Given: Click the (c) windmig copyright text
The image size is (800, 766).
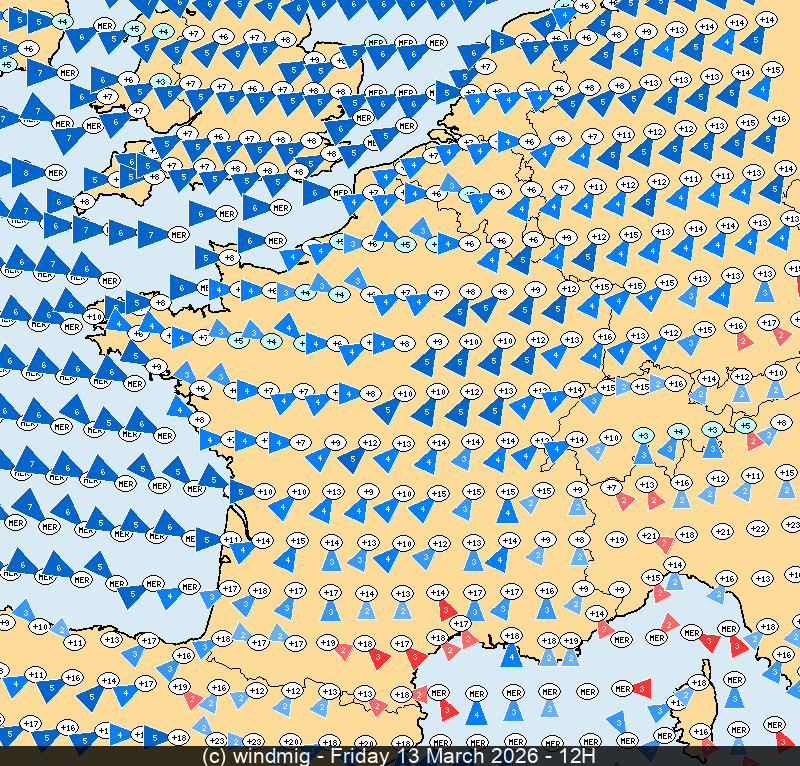Looking at the screenshot, I should click(261, 756).
